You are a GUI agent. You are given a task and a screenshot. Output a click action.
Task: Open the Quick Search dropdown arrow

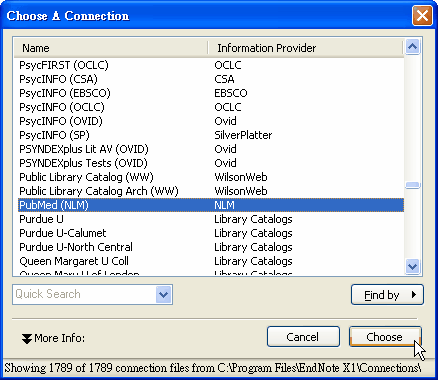pos(163,295)
